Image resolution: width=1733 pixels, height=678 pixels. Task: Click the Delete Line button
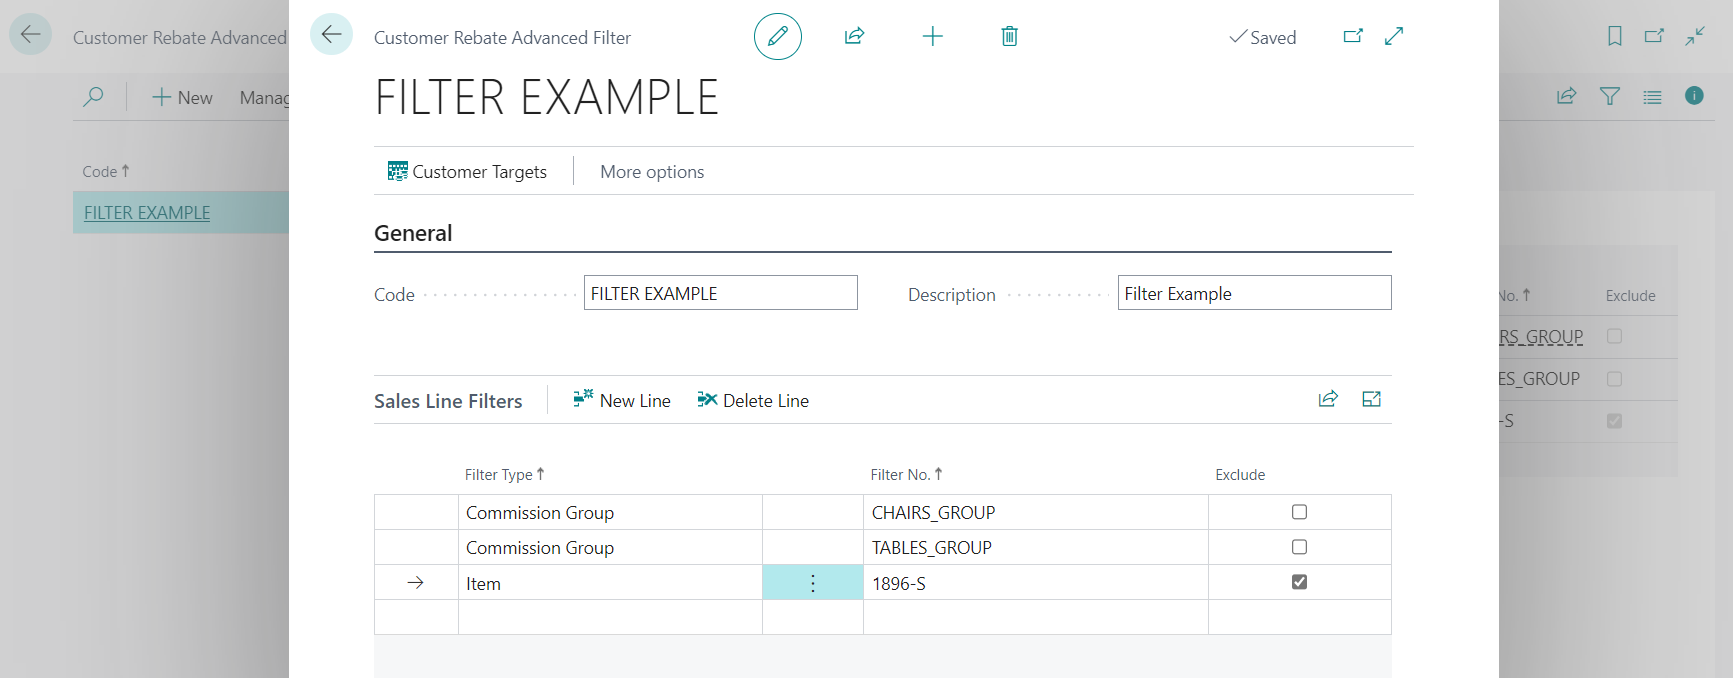coord(753,401)
